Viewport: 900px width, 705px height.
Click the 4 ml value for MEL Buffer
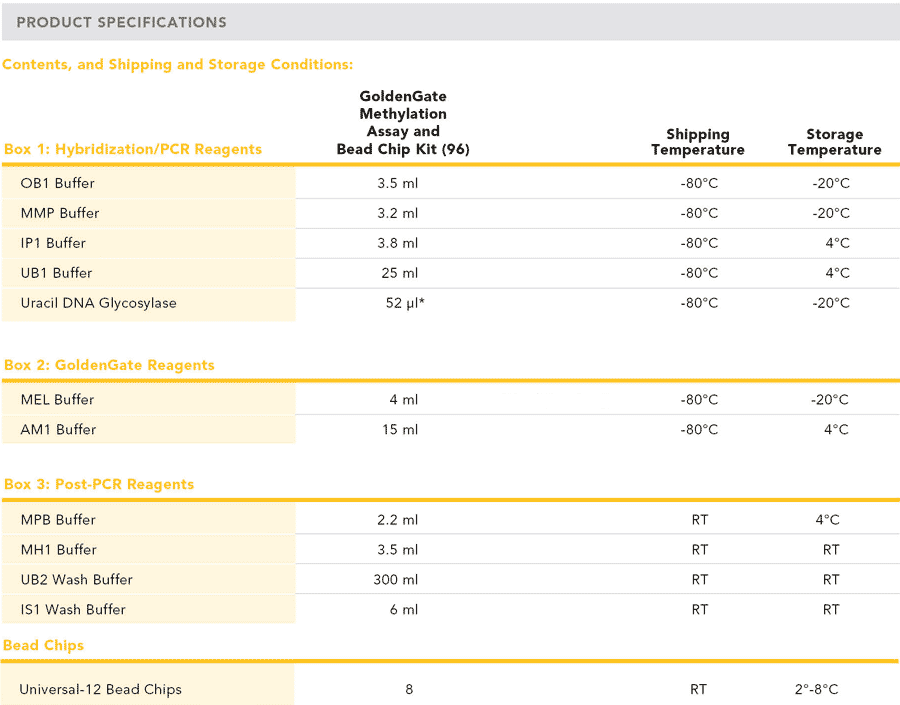(x=404, y=400)
